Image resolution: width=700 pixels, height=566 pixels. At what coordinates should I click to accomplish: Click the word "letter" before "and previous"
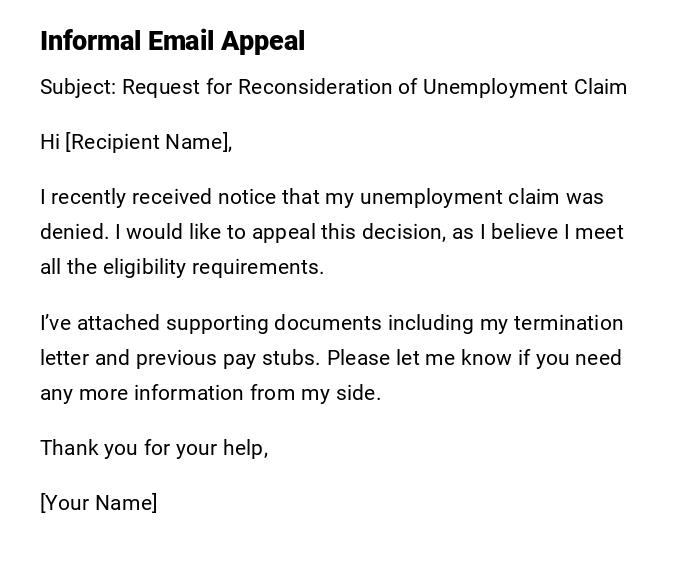pyautogui.click(x=65, y=358)
